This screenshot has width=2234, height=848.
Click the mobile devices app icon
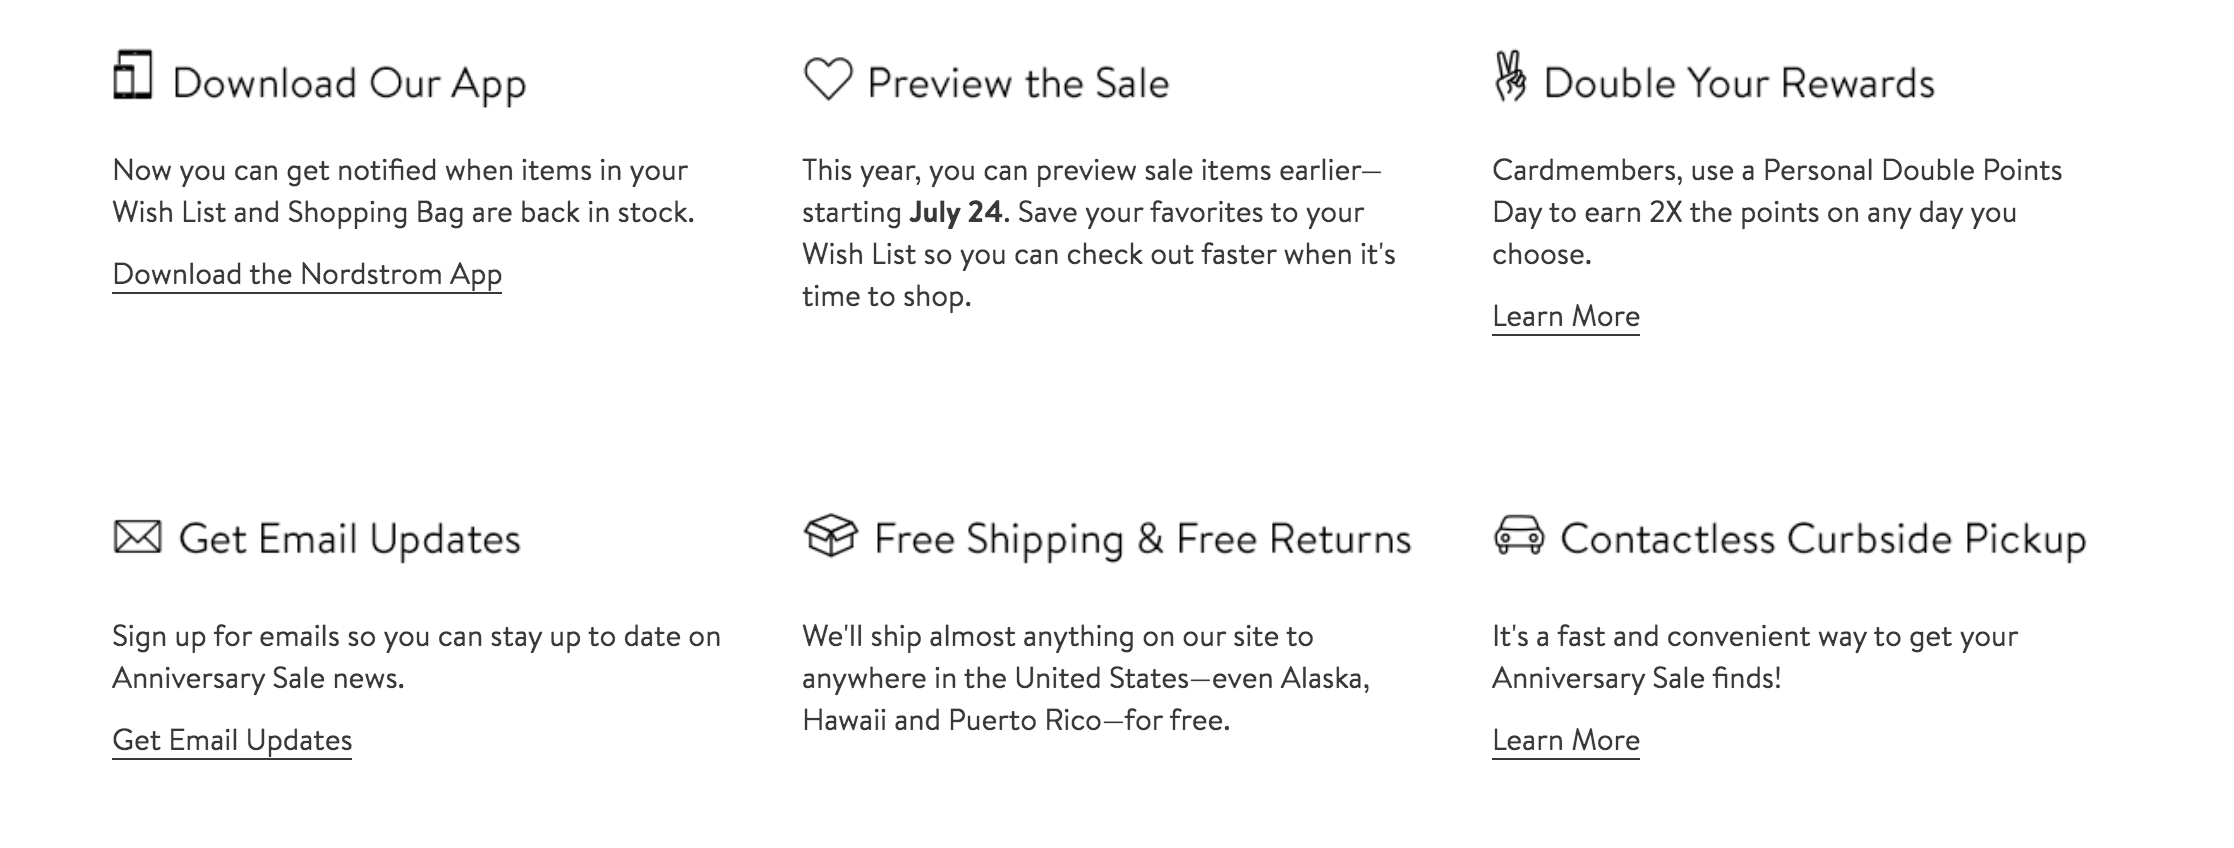(x=132, y=75)
